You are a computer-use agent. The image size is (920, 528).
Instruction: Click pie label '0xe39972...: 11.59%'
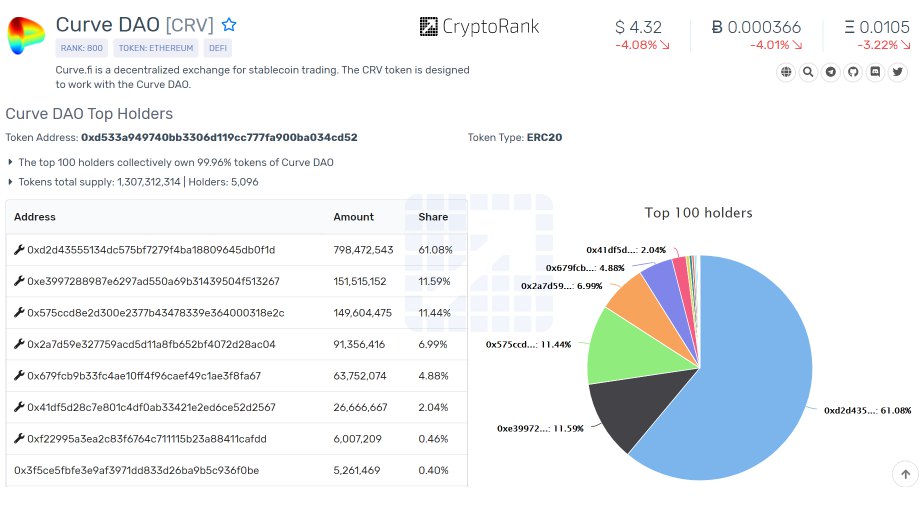pyautogui.click(x=540, y=428)
